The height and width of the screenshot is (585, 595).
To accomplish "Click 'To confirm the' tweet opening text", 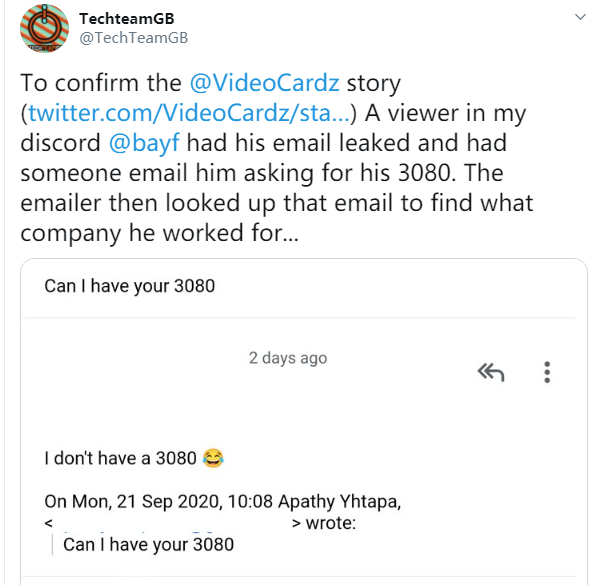I will [101, 83].
